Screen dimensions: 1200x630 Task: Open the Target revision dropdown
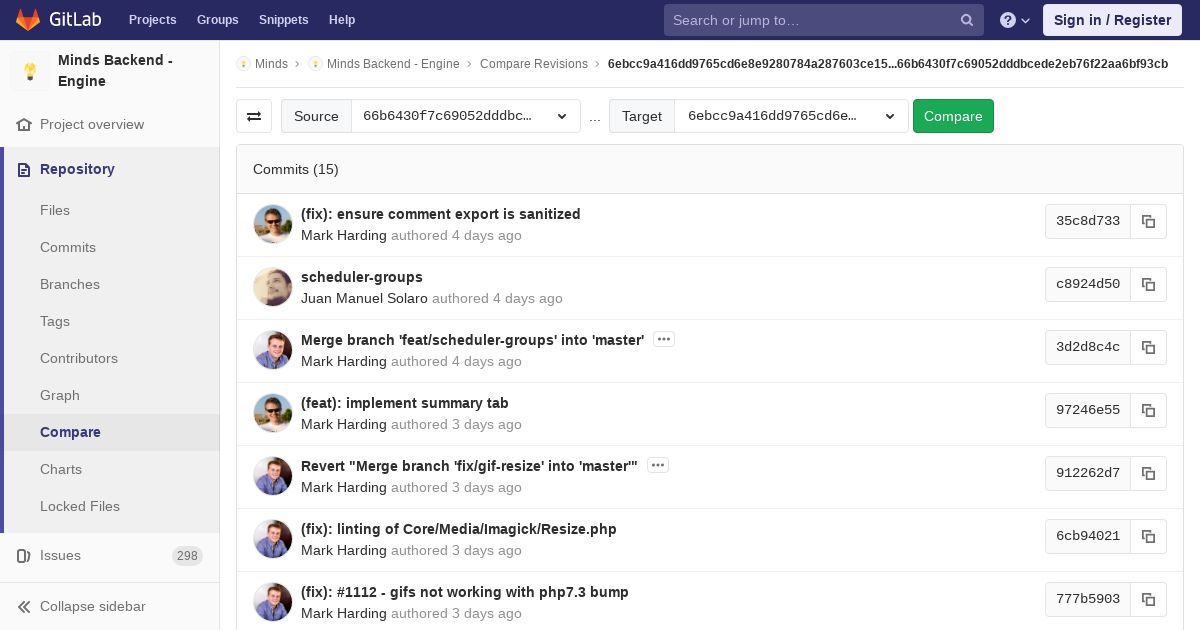790,116
